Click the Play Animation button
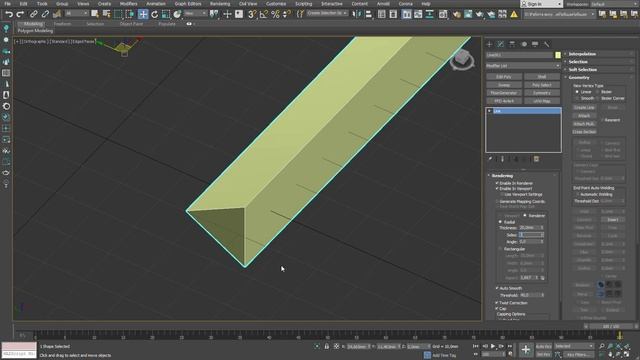The width and height of the screenshot is (640, 360). 493,346
